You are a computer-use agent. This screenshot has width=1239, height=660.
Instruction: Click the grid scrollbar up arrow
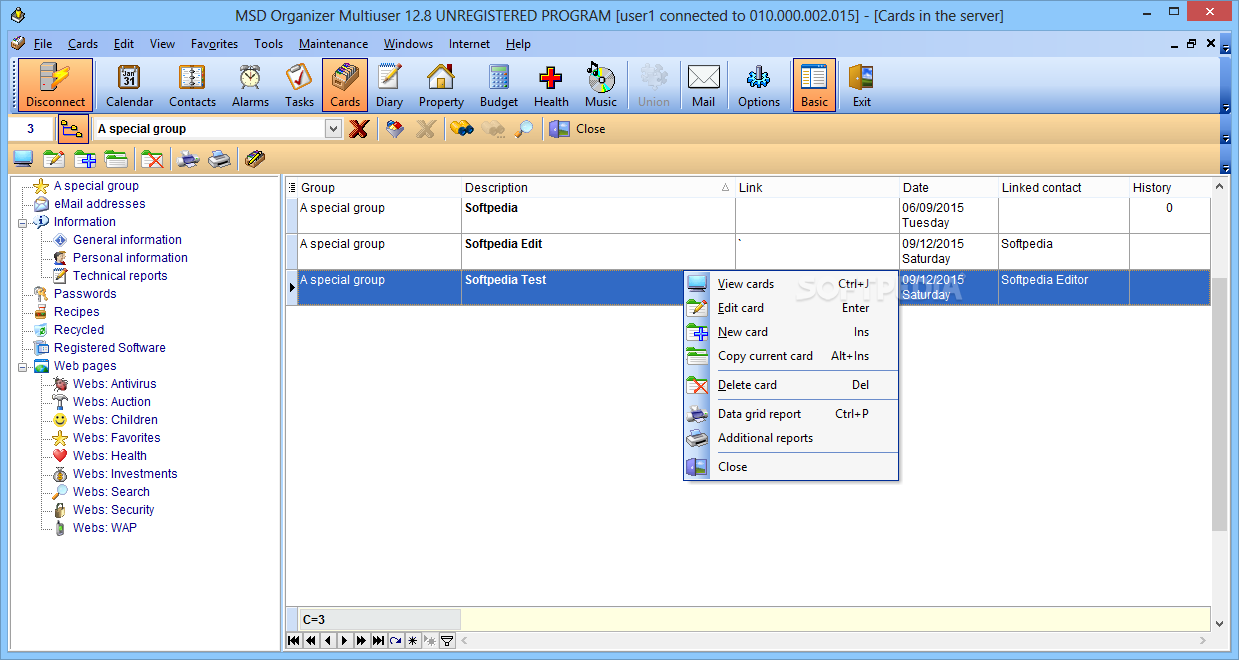point(1219,186)
